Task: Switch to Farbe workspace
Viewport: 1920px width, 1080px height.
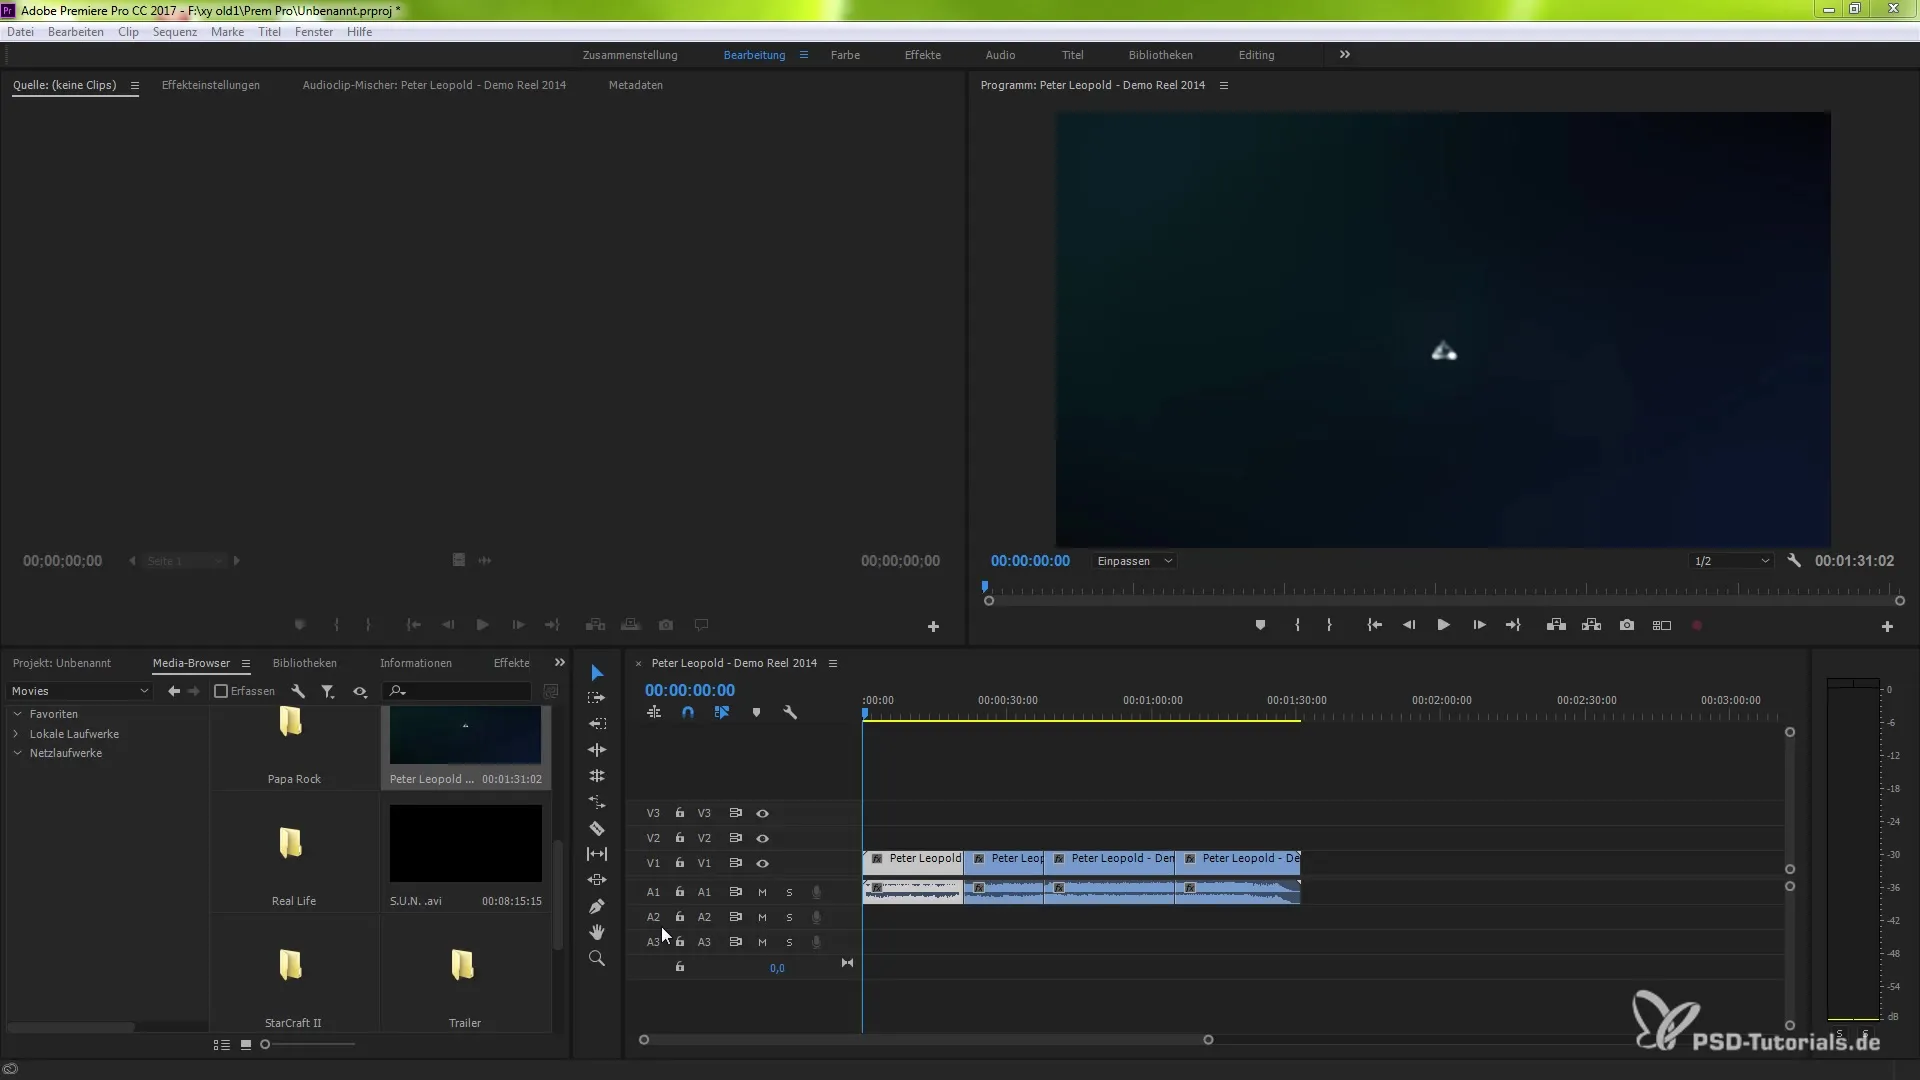Action: (x=845, y=55)
